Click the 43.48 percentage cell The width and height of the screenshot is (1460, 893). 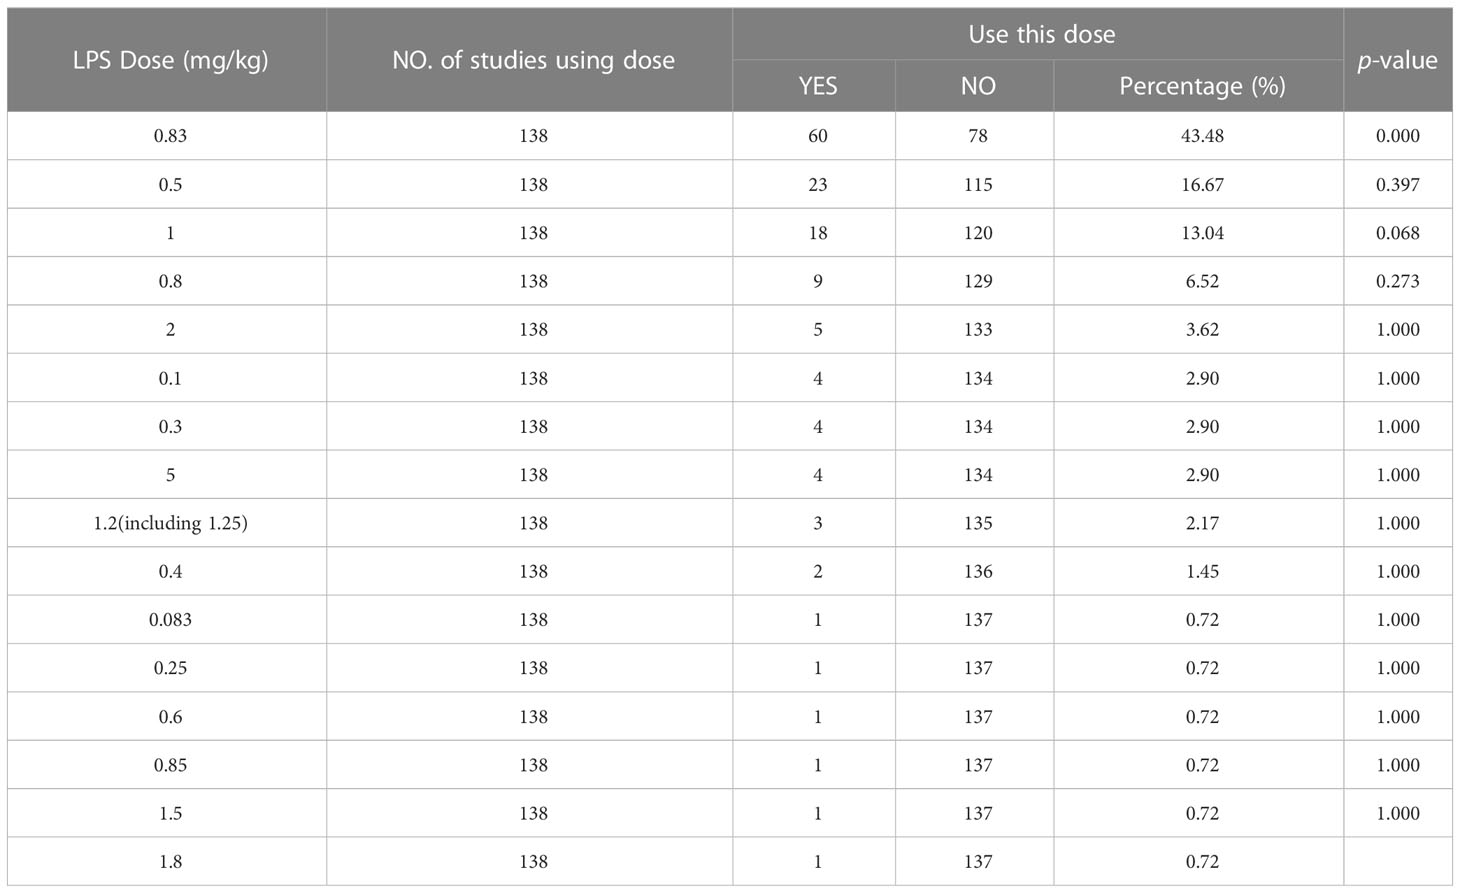pyautogui.click(x=1199, y=136)
